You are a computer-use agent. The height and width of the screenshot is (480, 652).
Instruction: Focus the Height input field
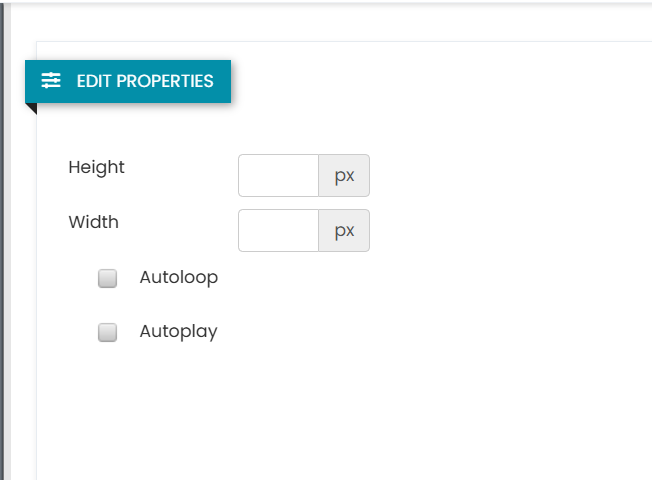point(278,176)
